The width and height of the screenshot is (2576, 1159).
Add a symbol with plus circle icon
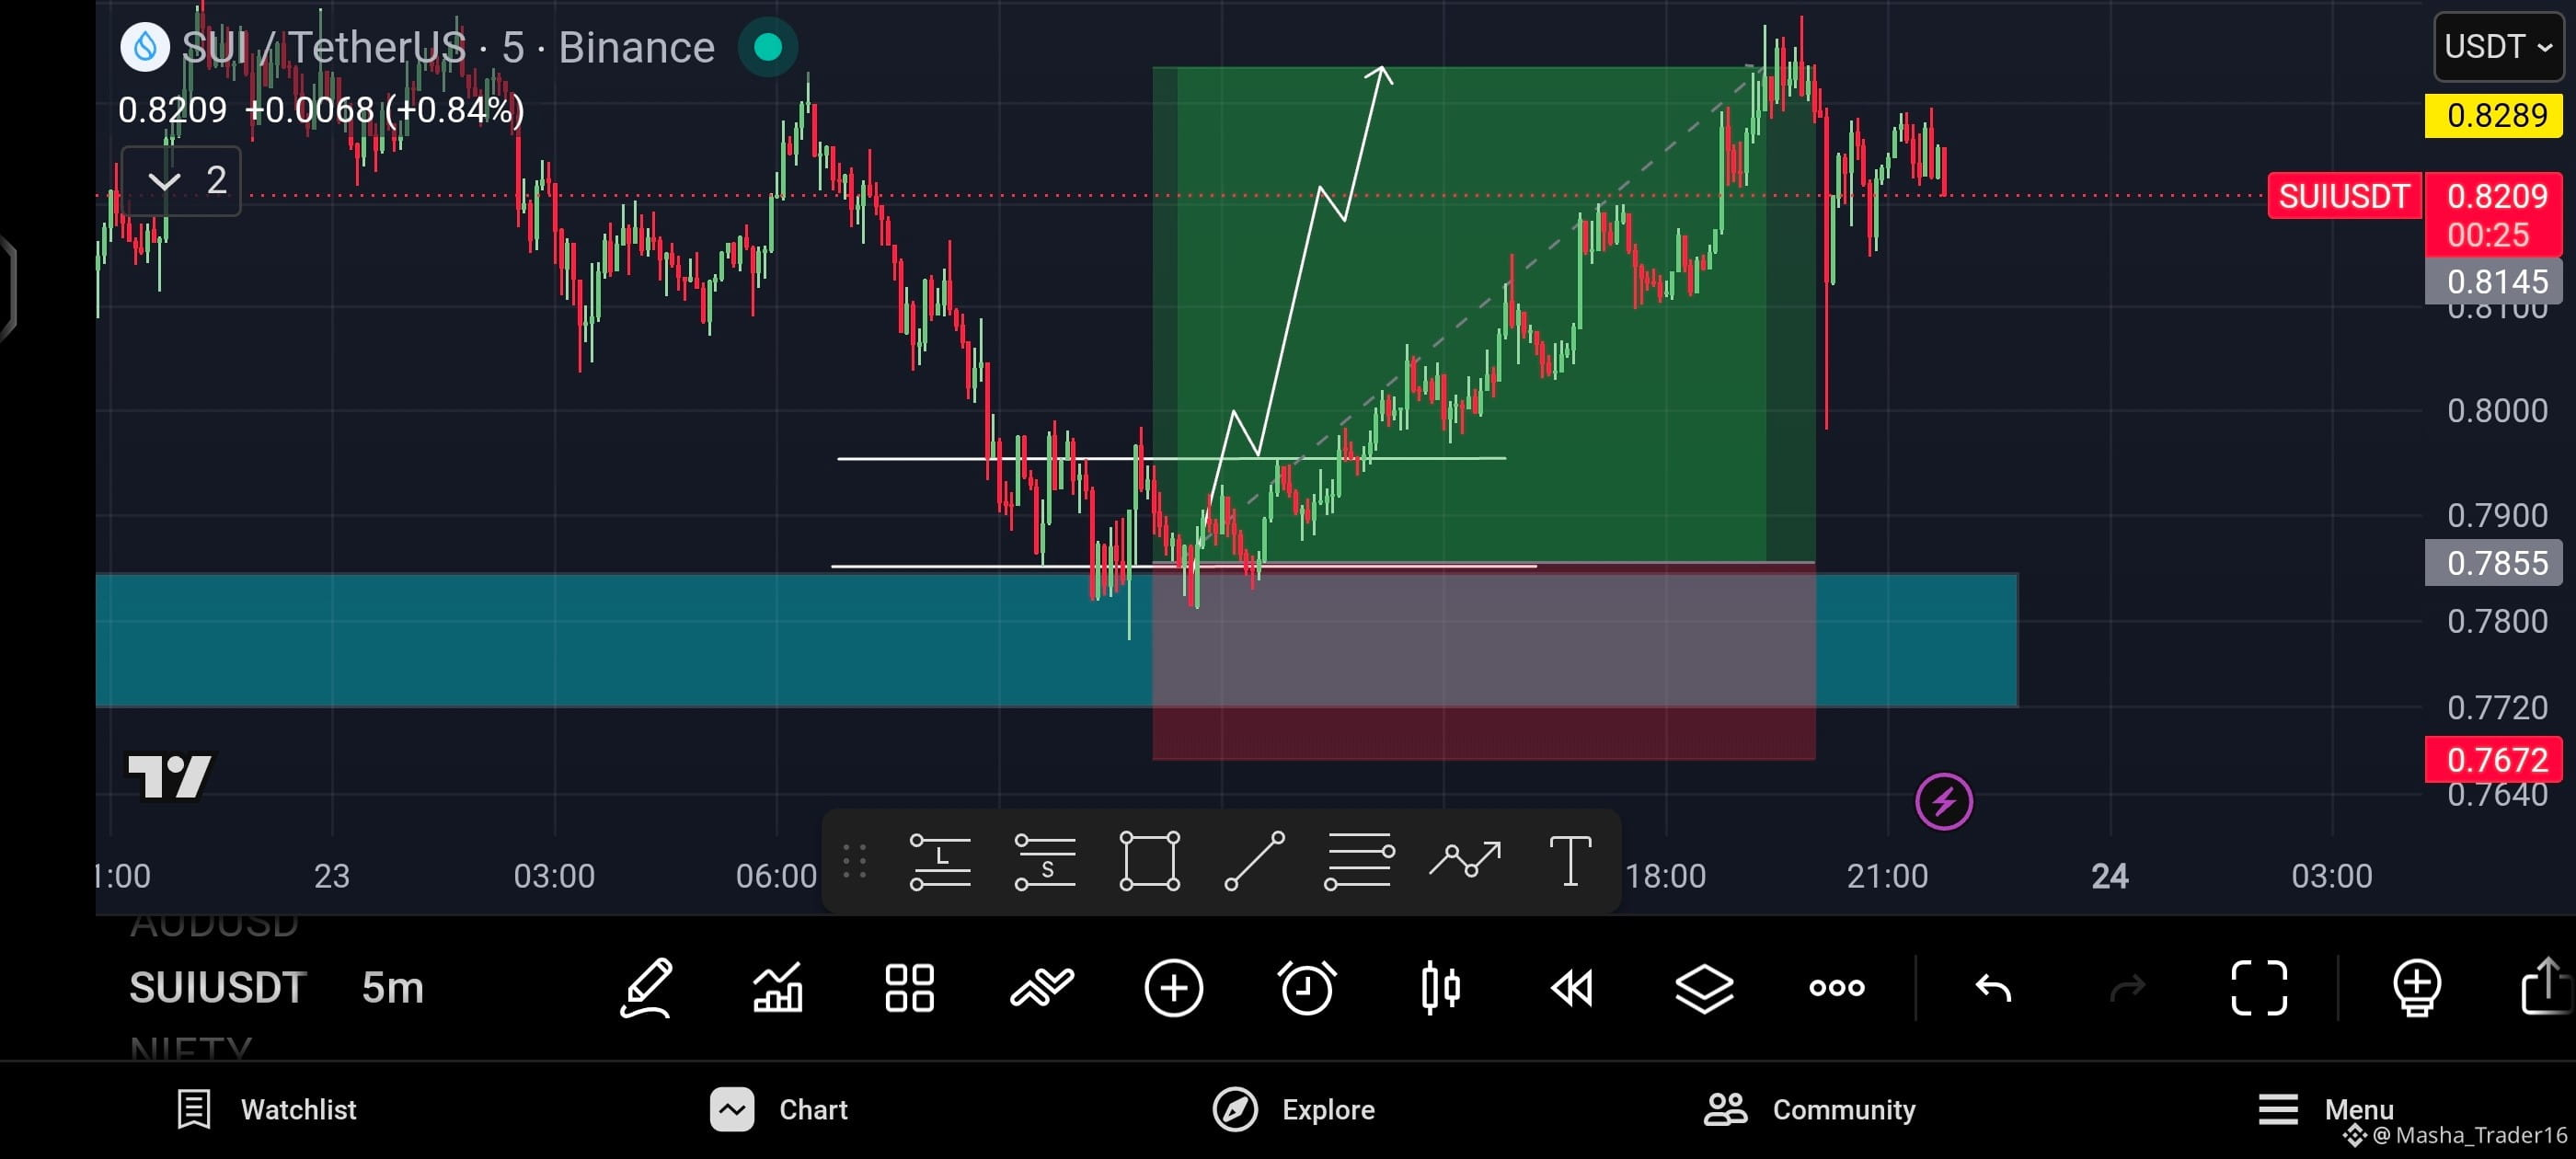click(x=1174, y=988)
